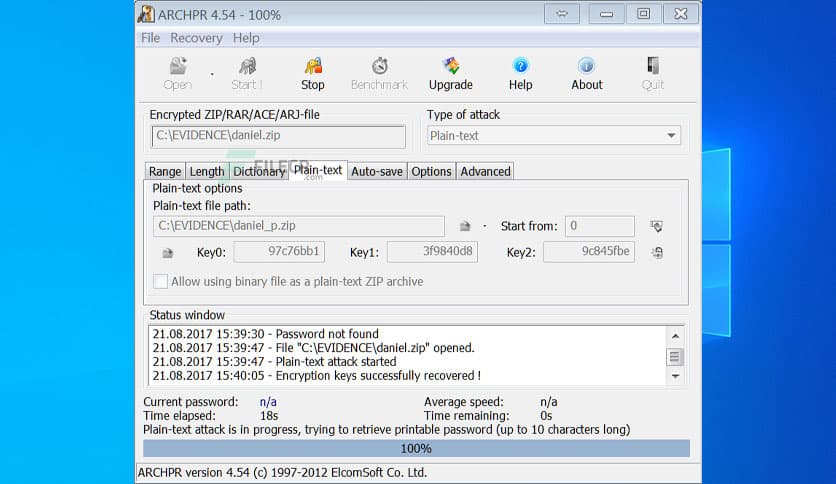Click the double-arrow title bar button

(x=561, y=14)
